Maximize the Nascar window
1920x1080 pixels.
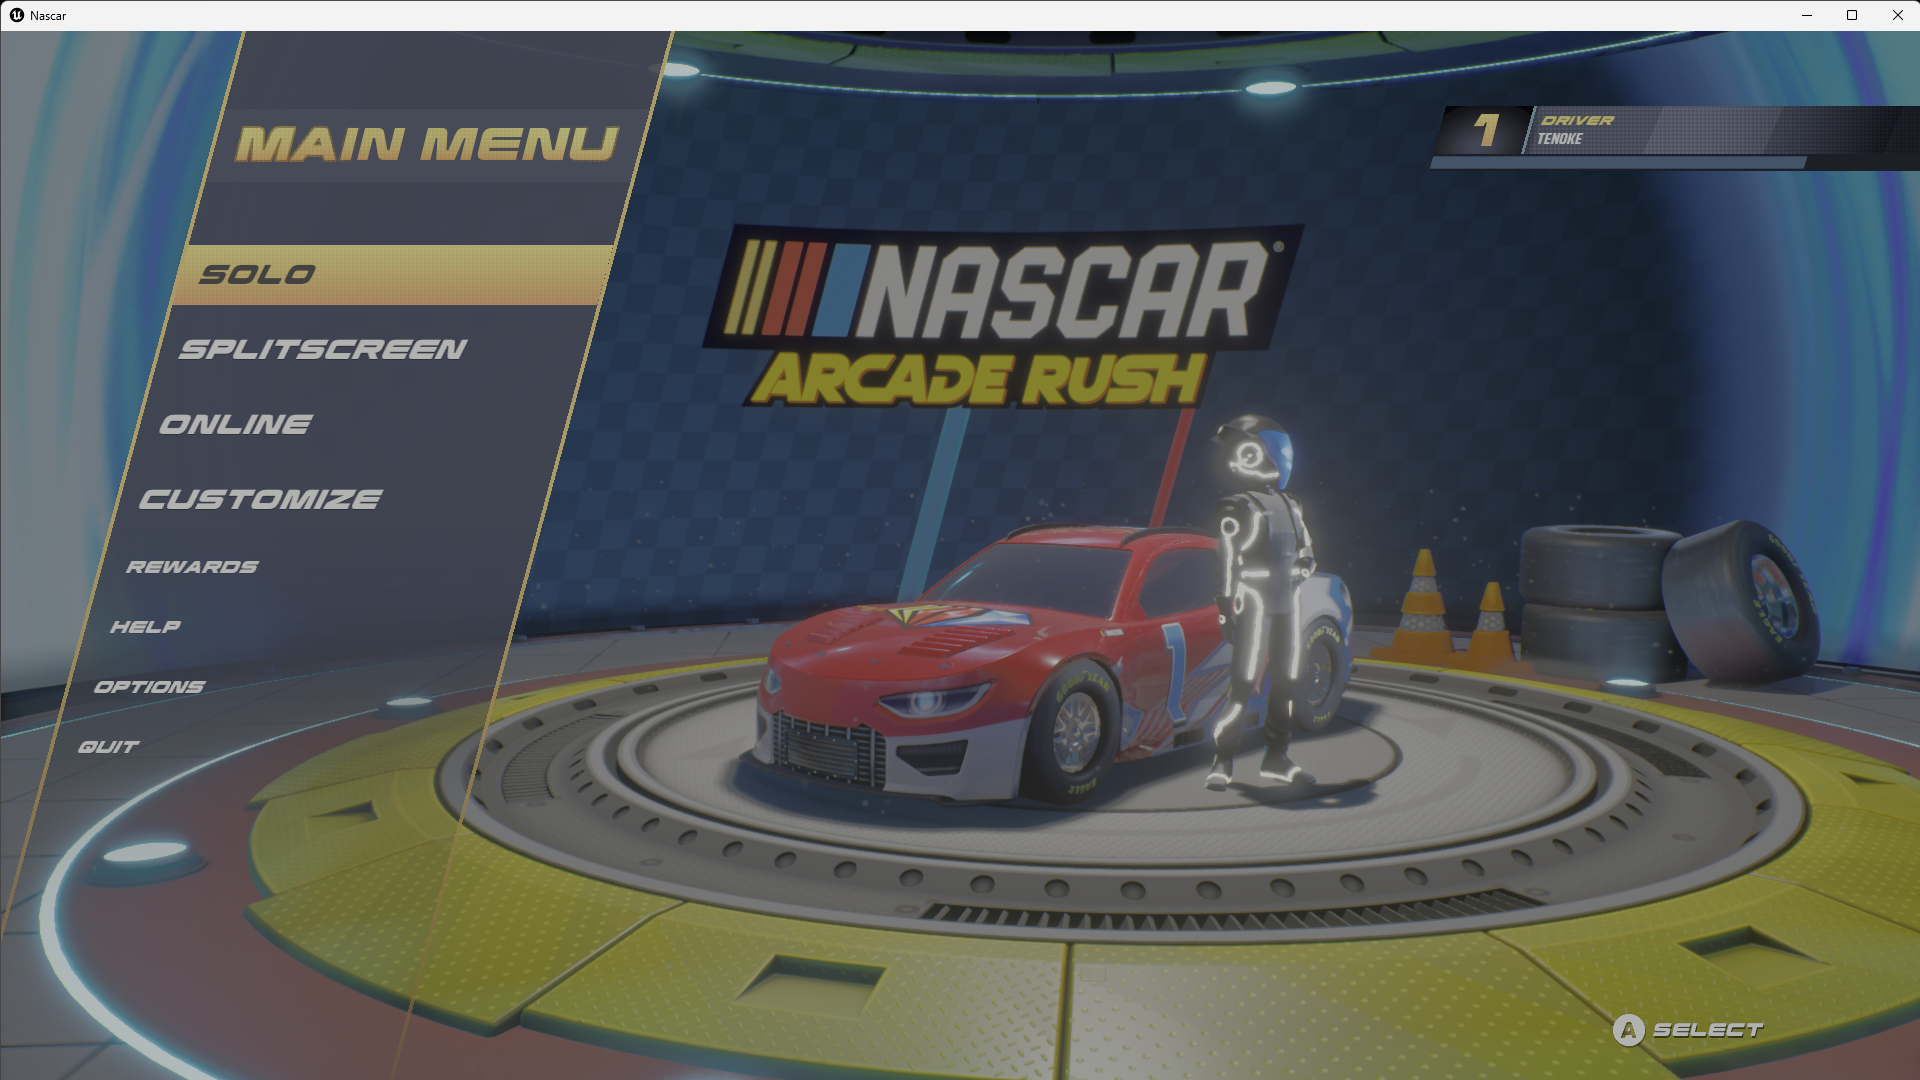(x=1852, y=15)
